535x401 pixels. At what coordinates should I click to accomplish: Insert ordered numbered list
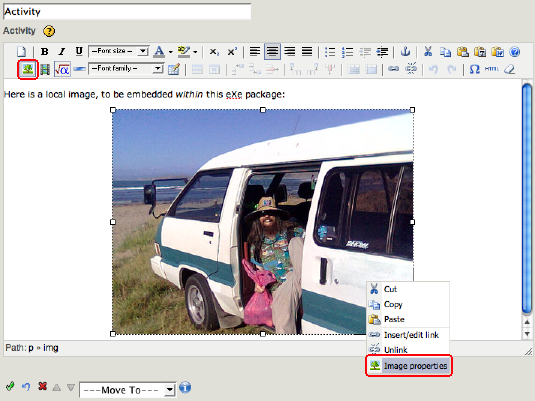pos(347,52)
